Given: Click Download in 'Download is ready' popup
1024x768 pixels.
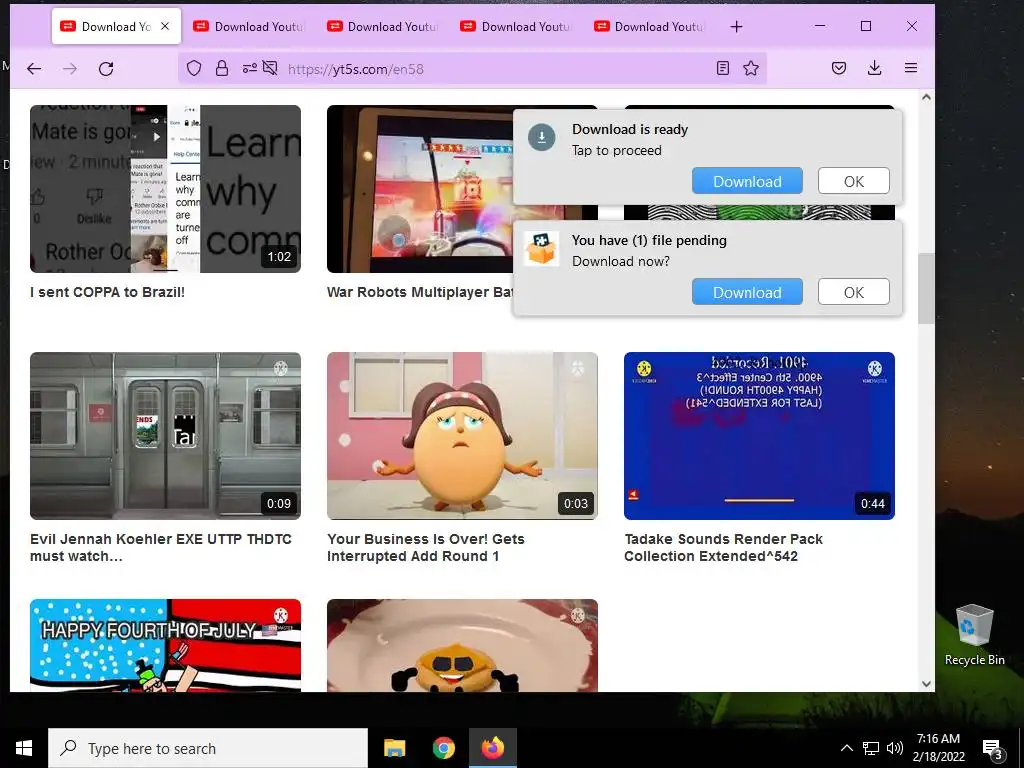Looking at the screenshot, I should pos(747,181).
